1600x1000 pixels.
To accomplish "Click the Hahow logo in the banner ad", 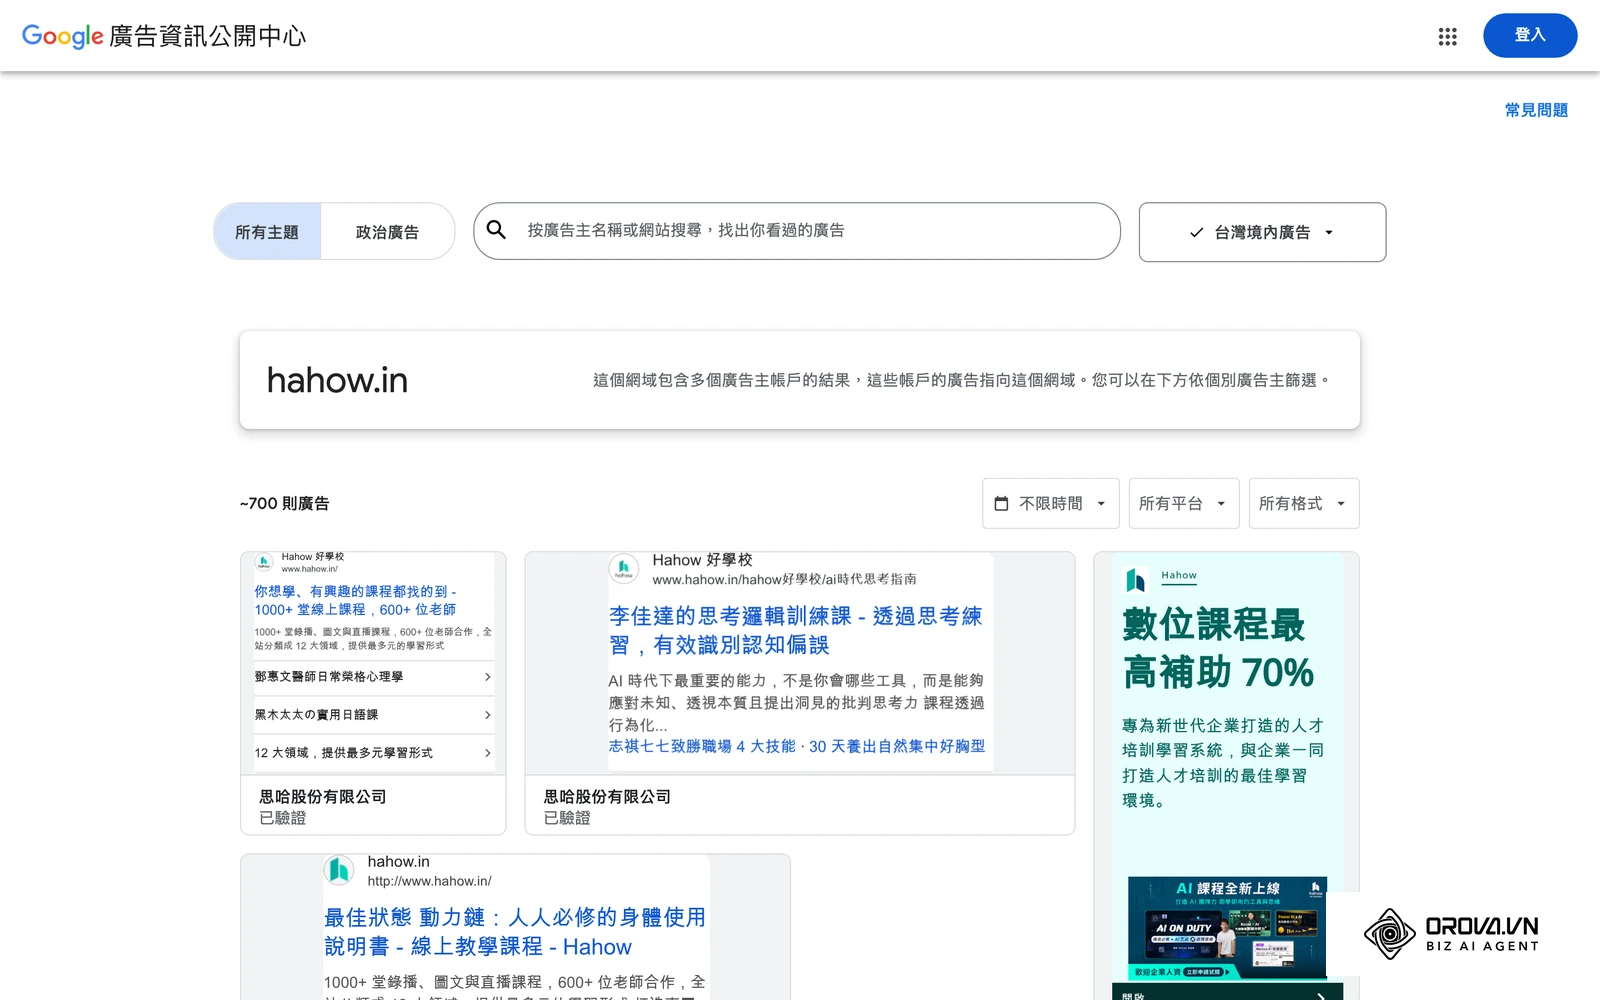I will click(x=1135, y=580).
